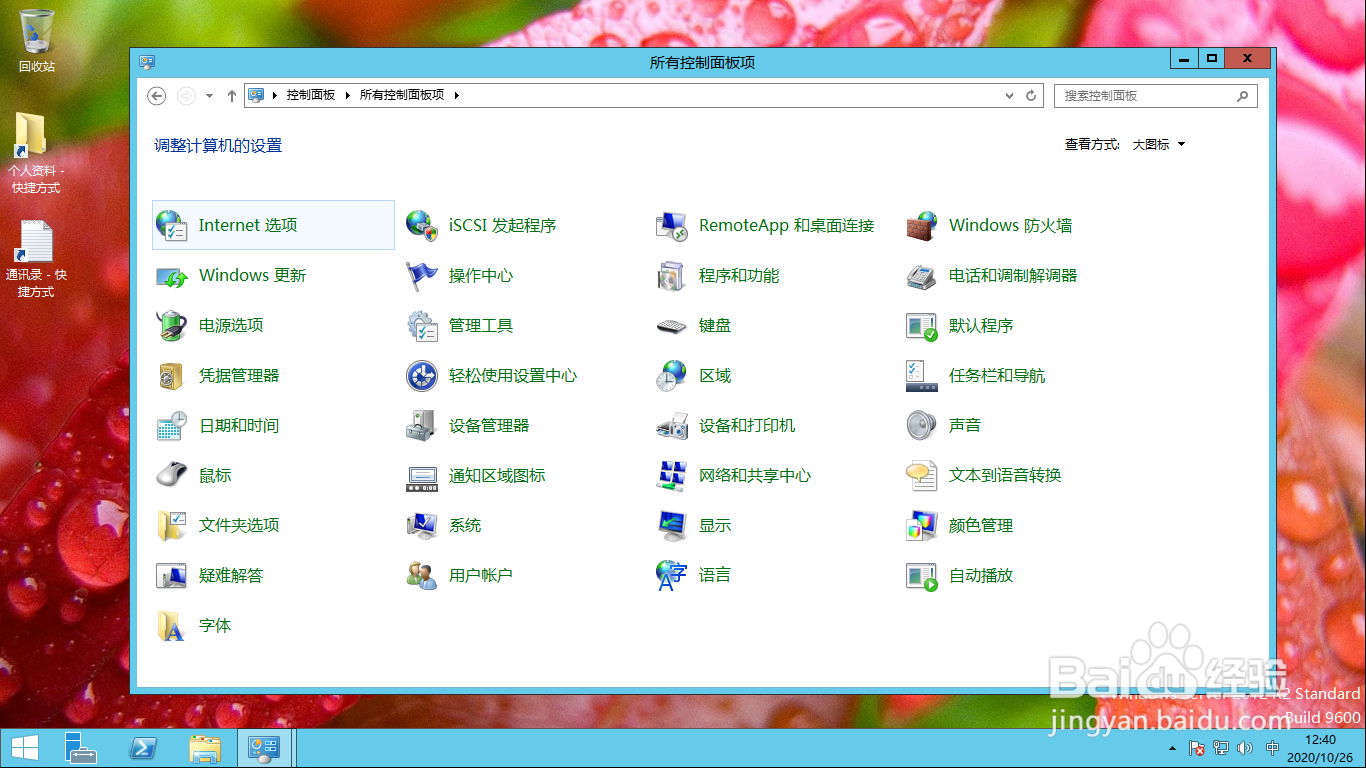
Task: Open the 文本到语音转换 speech bubble icon
Action: pos(922,476)
